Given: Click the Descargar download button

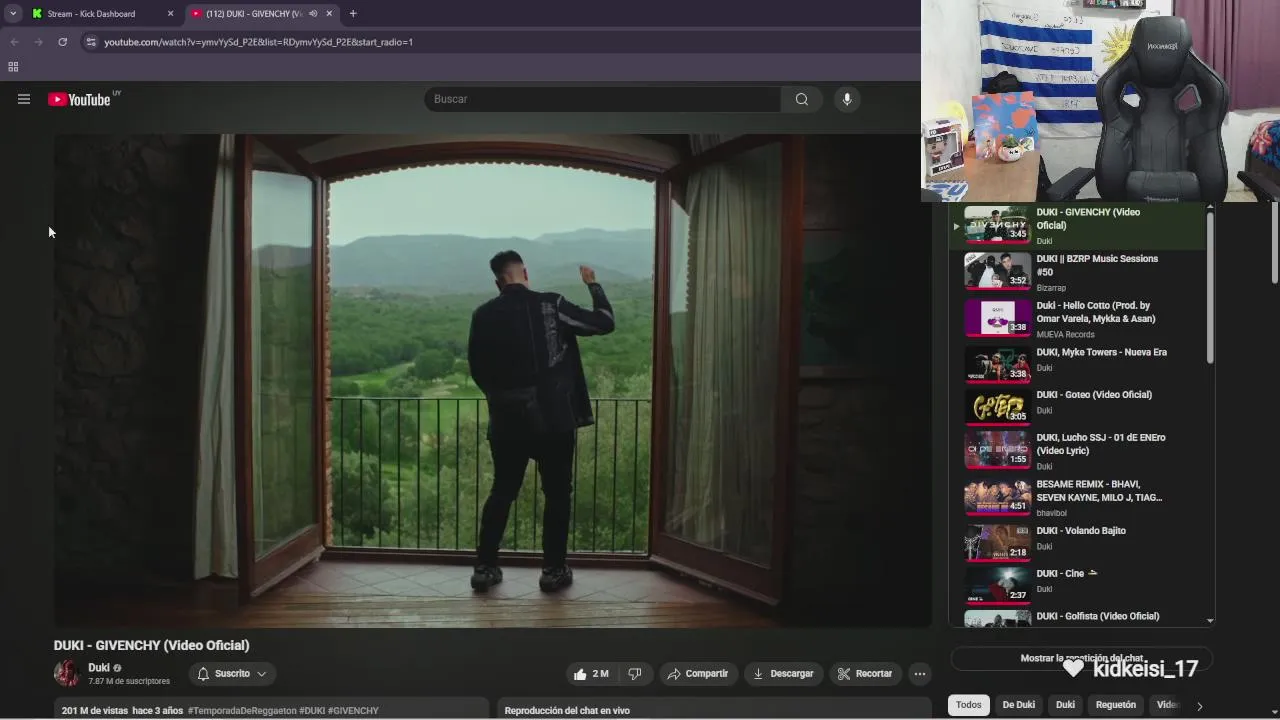Looking at the screenshot, I should pos(783,674).
